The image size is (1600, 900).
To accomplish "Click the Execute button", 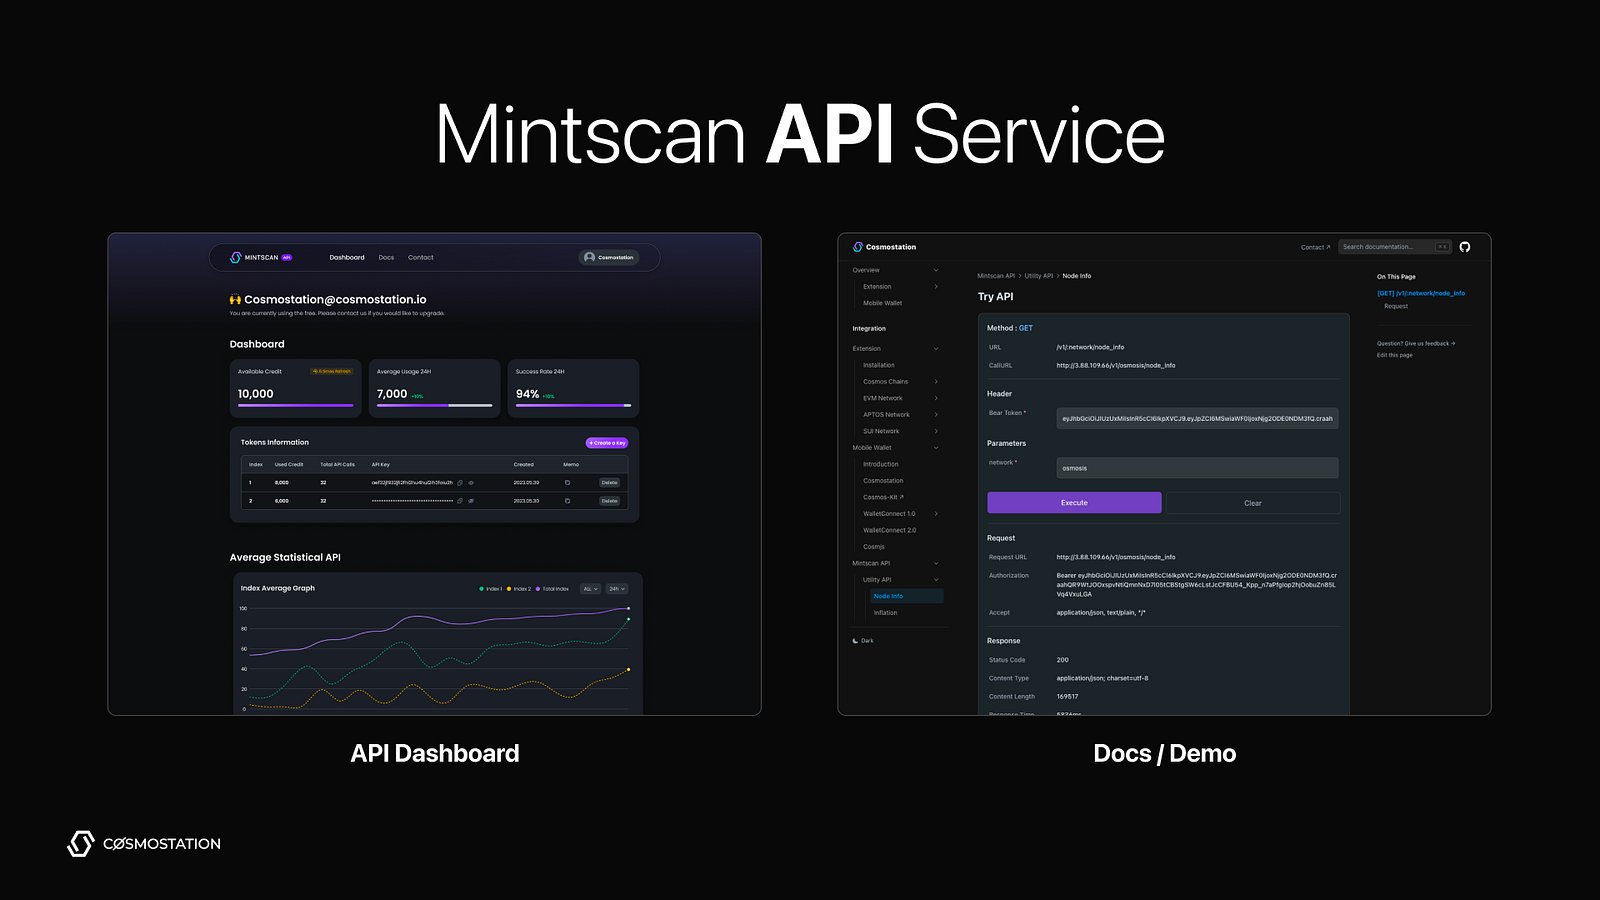I will (1073, 502).
